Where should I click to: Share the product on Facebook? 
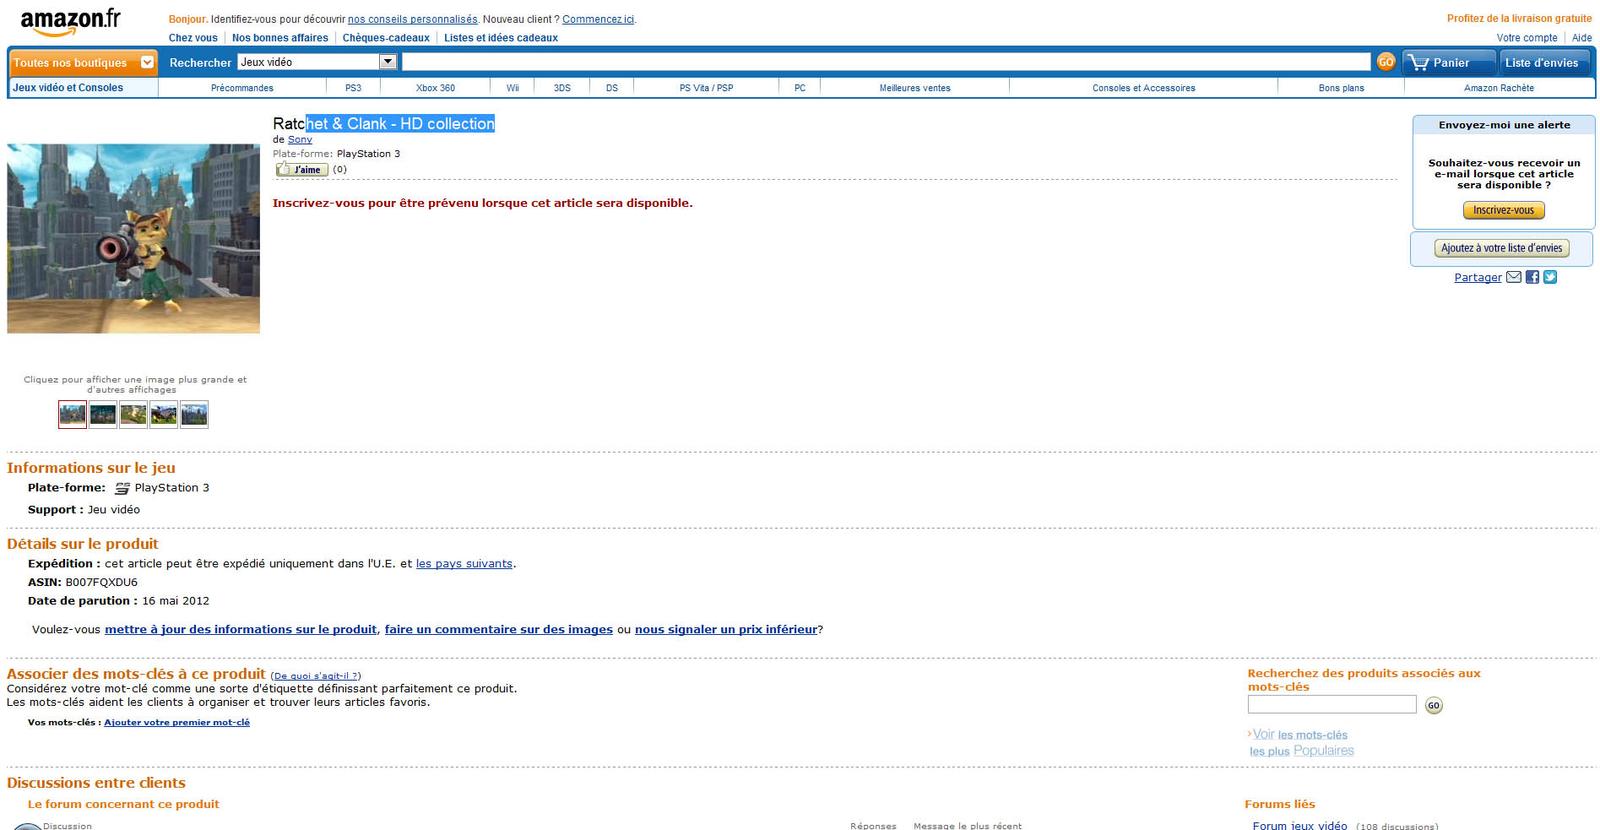(1532, 277)
